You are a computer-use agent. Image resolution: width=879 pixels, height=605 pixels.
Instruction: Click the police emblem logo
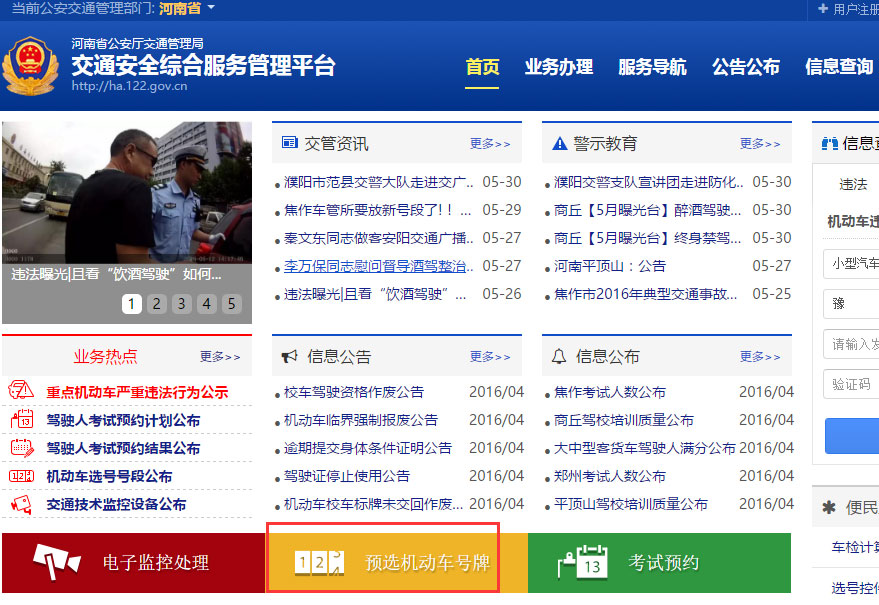pos(29,68)
